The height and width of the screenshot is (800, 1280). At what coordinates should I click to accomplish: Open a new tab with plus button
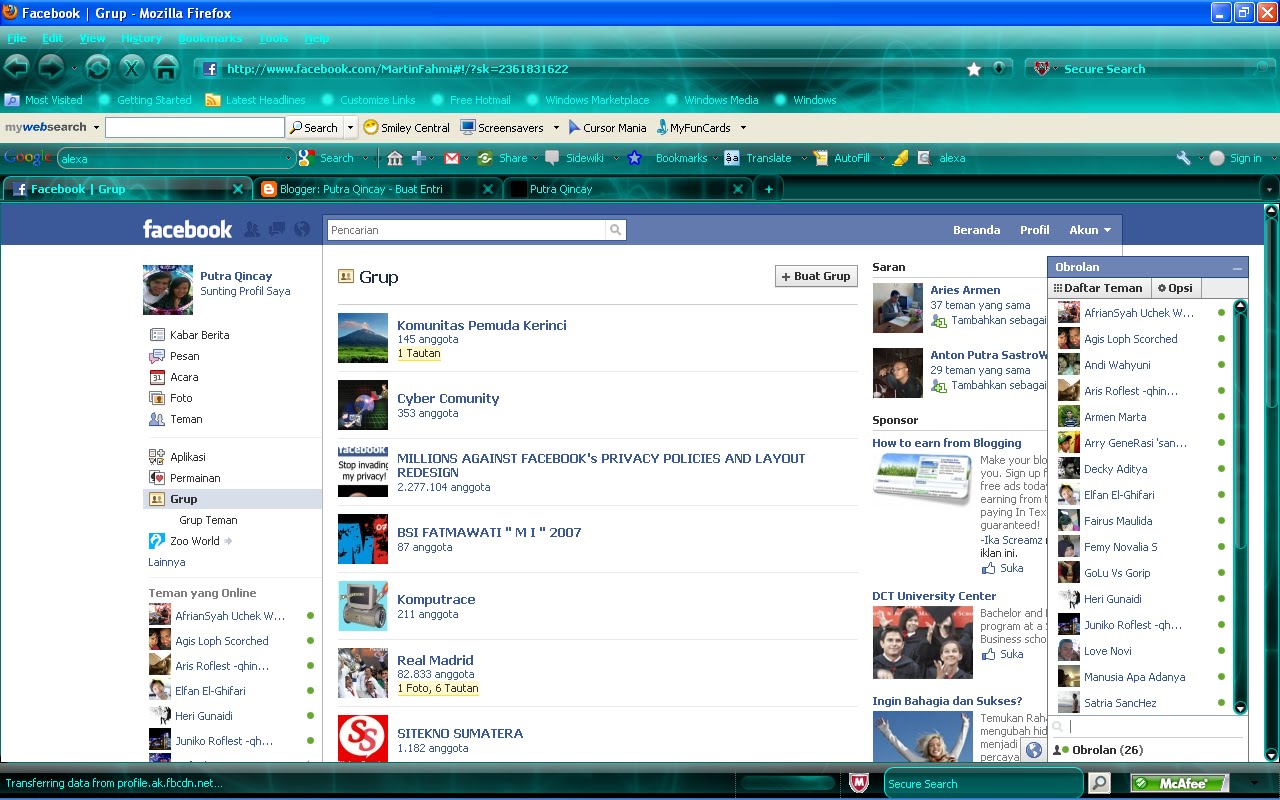pos(768,189)
